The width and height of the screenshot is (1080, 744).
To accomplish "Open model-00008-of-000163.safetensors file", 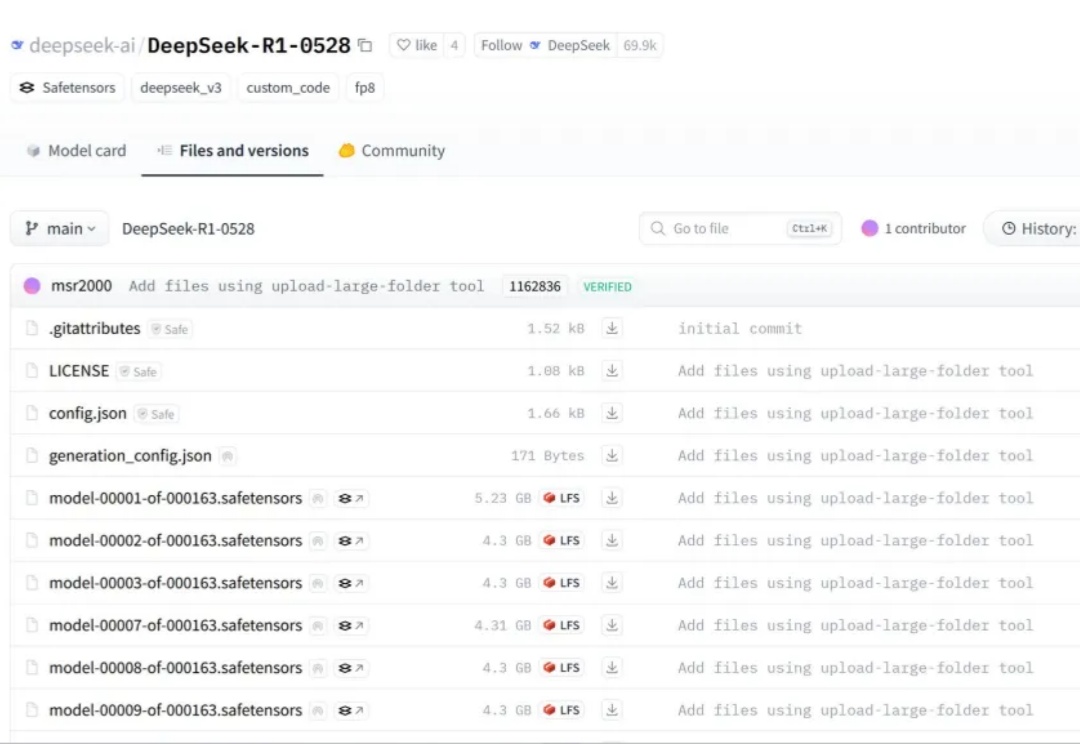I will pos(175,668).
